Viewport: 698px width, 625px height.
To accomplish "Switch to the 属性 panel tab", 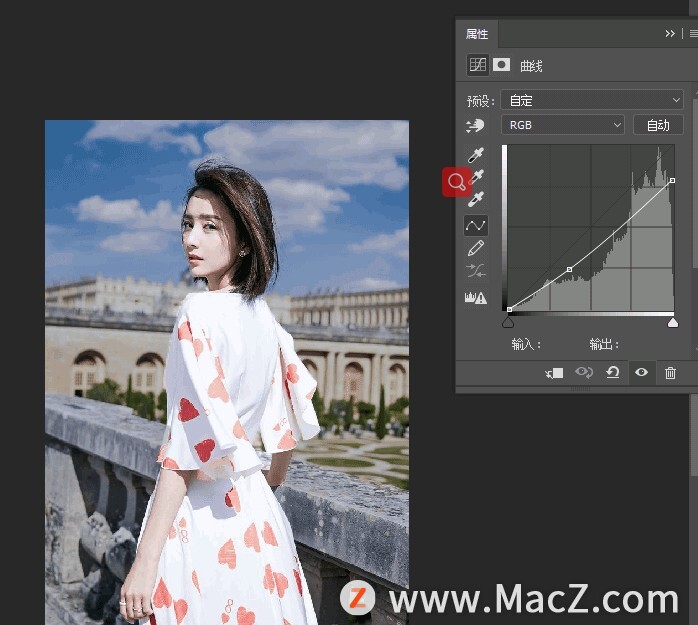I will [477, 34].
